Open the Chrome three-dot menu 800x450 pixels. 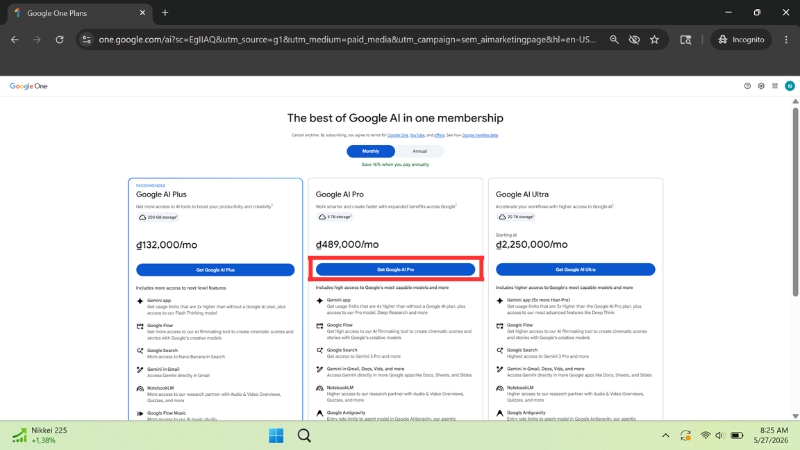point(786,39)
